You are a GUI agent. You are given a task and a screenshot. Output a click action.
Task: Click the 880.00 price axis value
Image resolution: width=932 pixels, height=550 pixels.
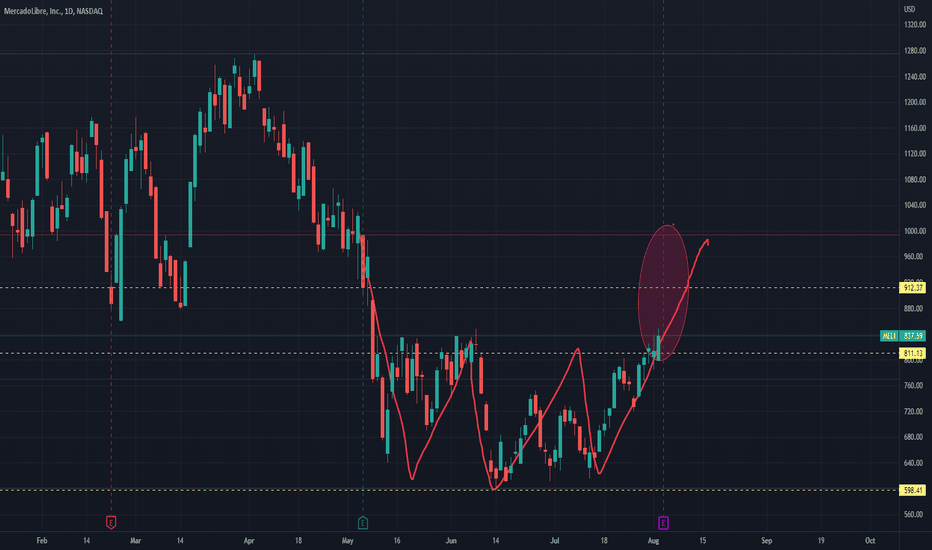point(915,309)
